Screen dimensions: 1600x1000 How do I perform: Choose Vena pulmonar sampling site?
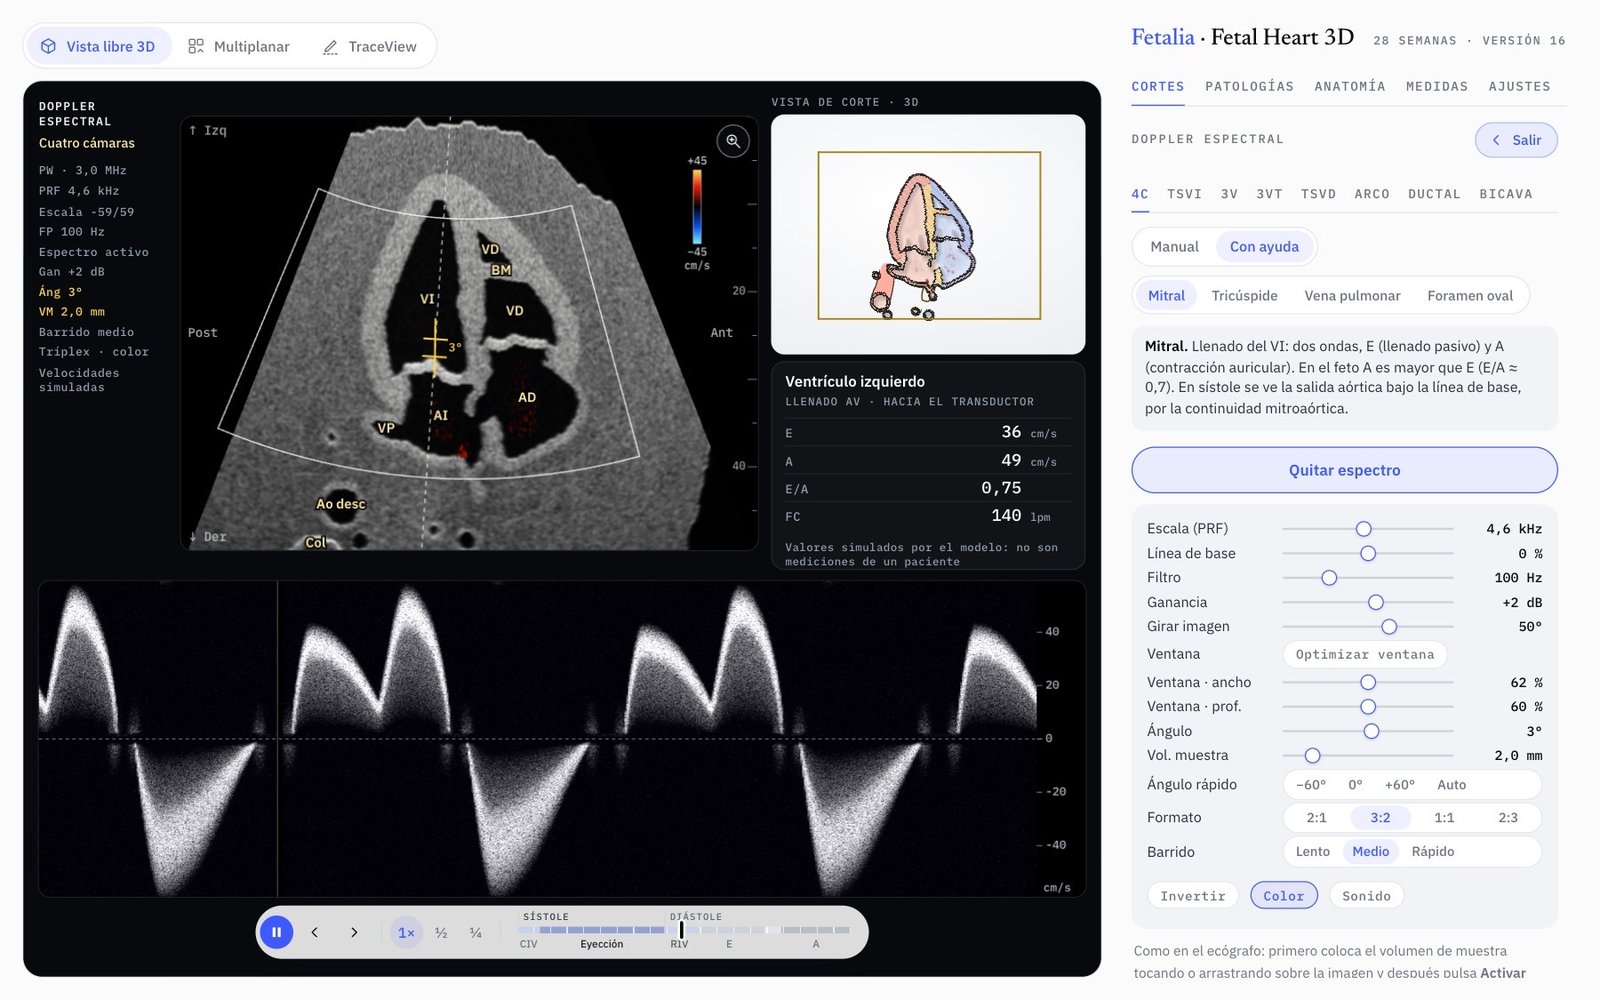click(1352, 296)
